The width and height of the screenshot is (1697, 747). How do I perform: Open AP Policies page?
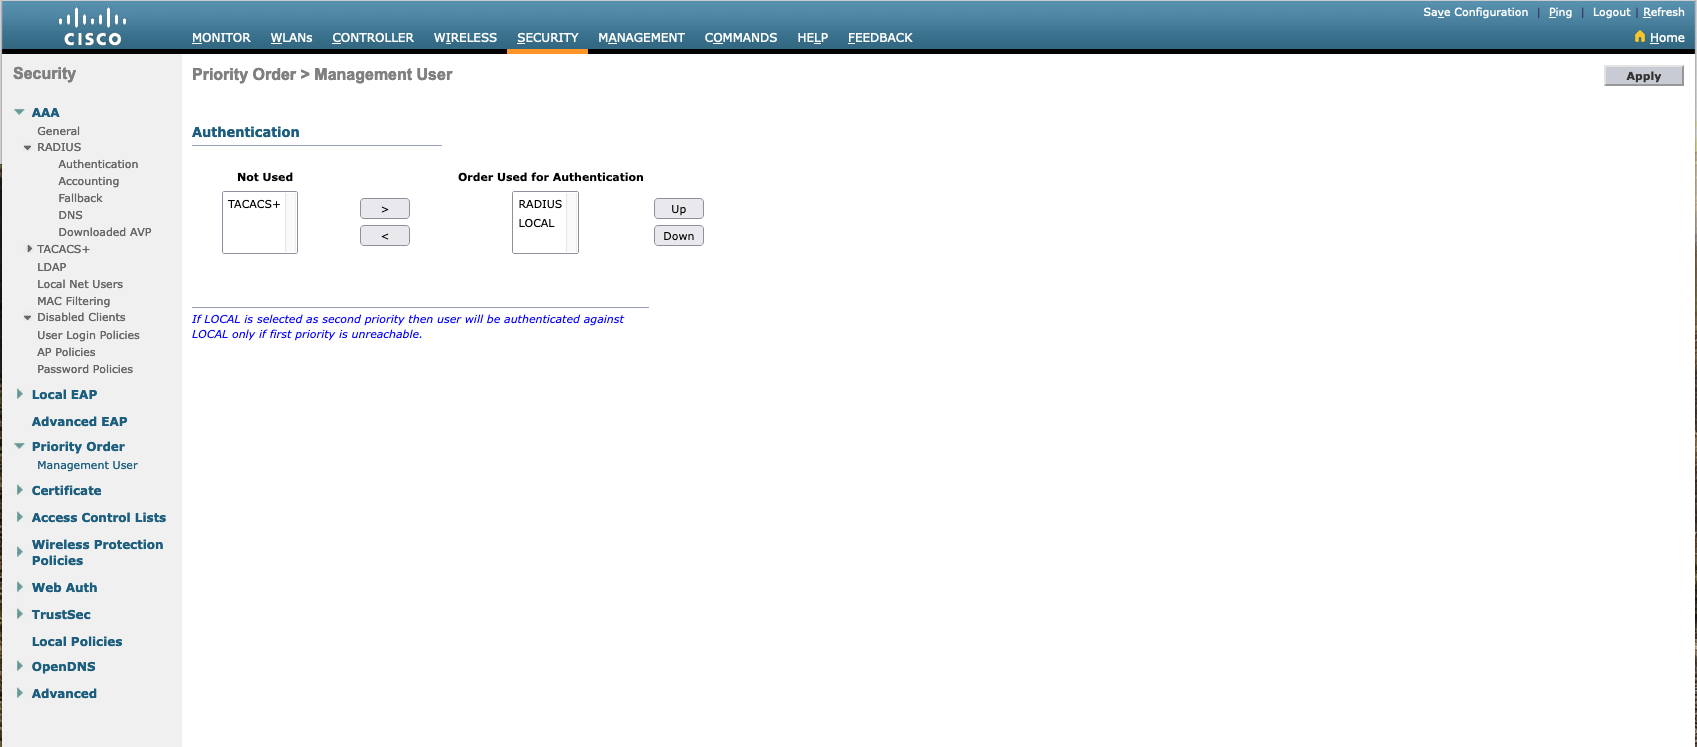coord(66,352)
